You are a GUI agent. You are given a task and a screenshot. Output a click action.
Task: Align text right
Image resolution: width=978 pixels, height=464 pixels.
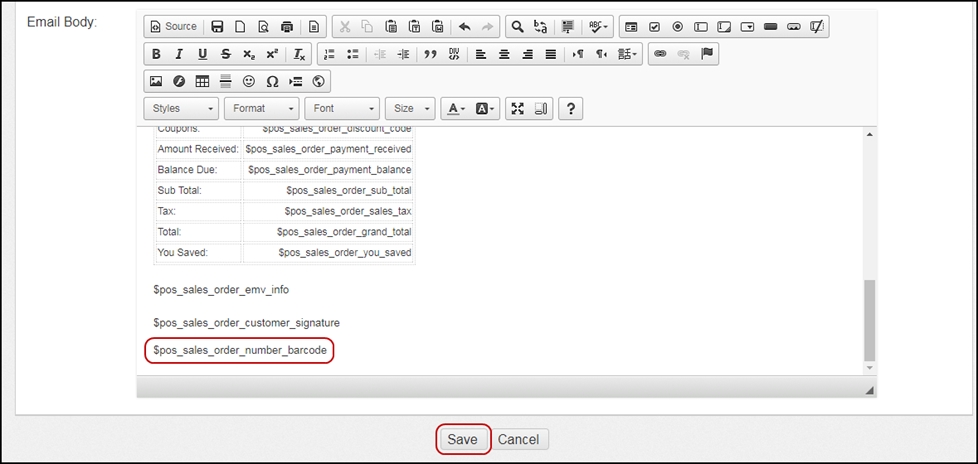527,54
